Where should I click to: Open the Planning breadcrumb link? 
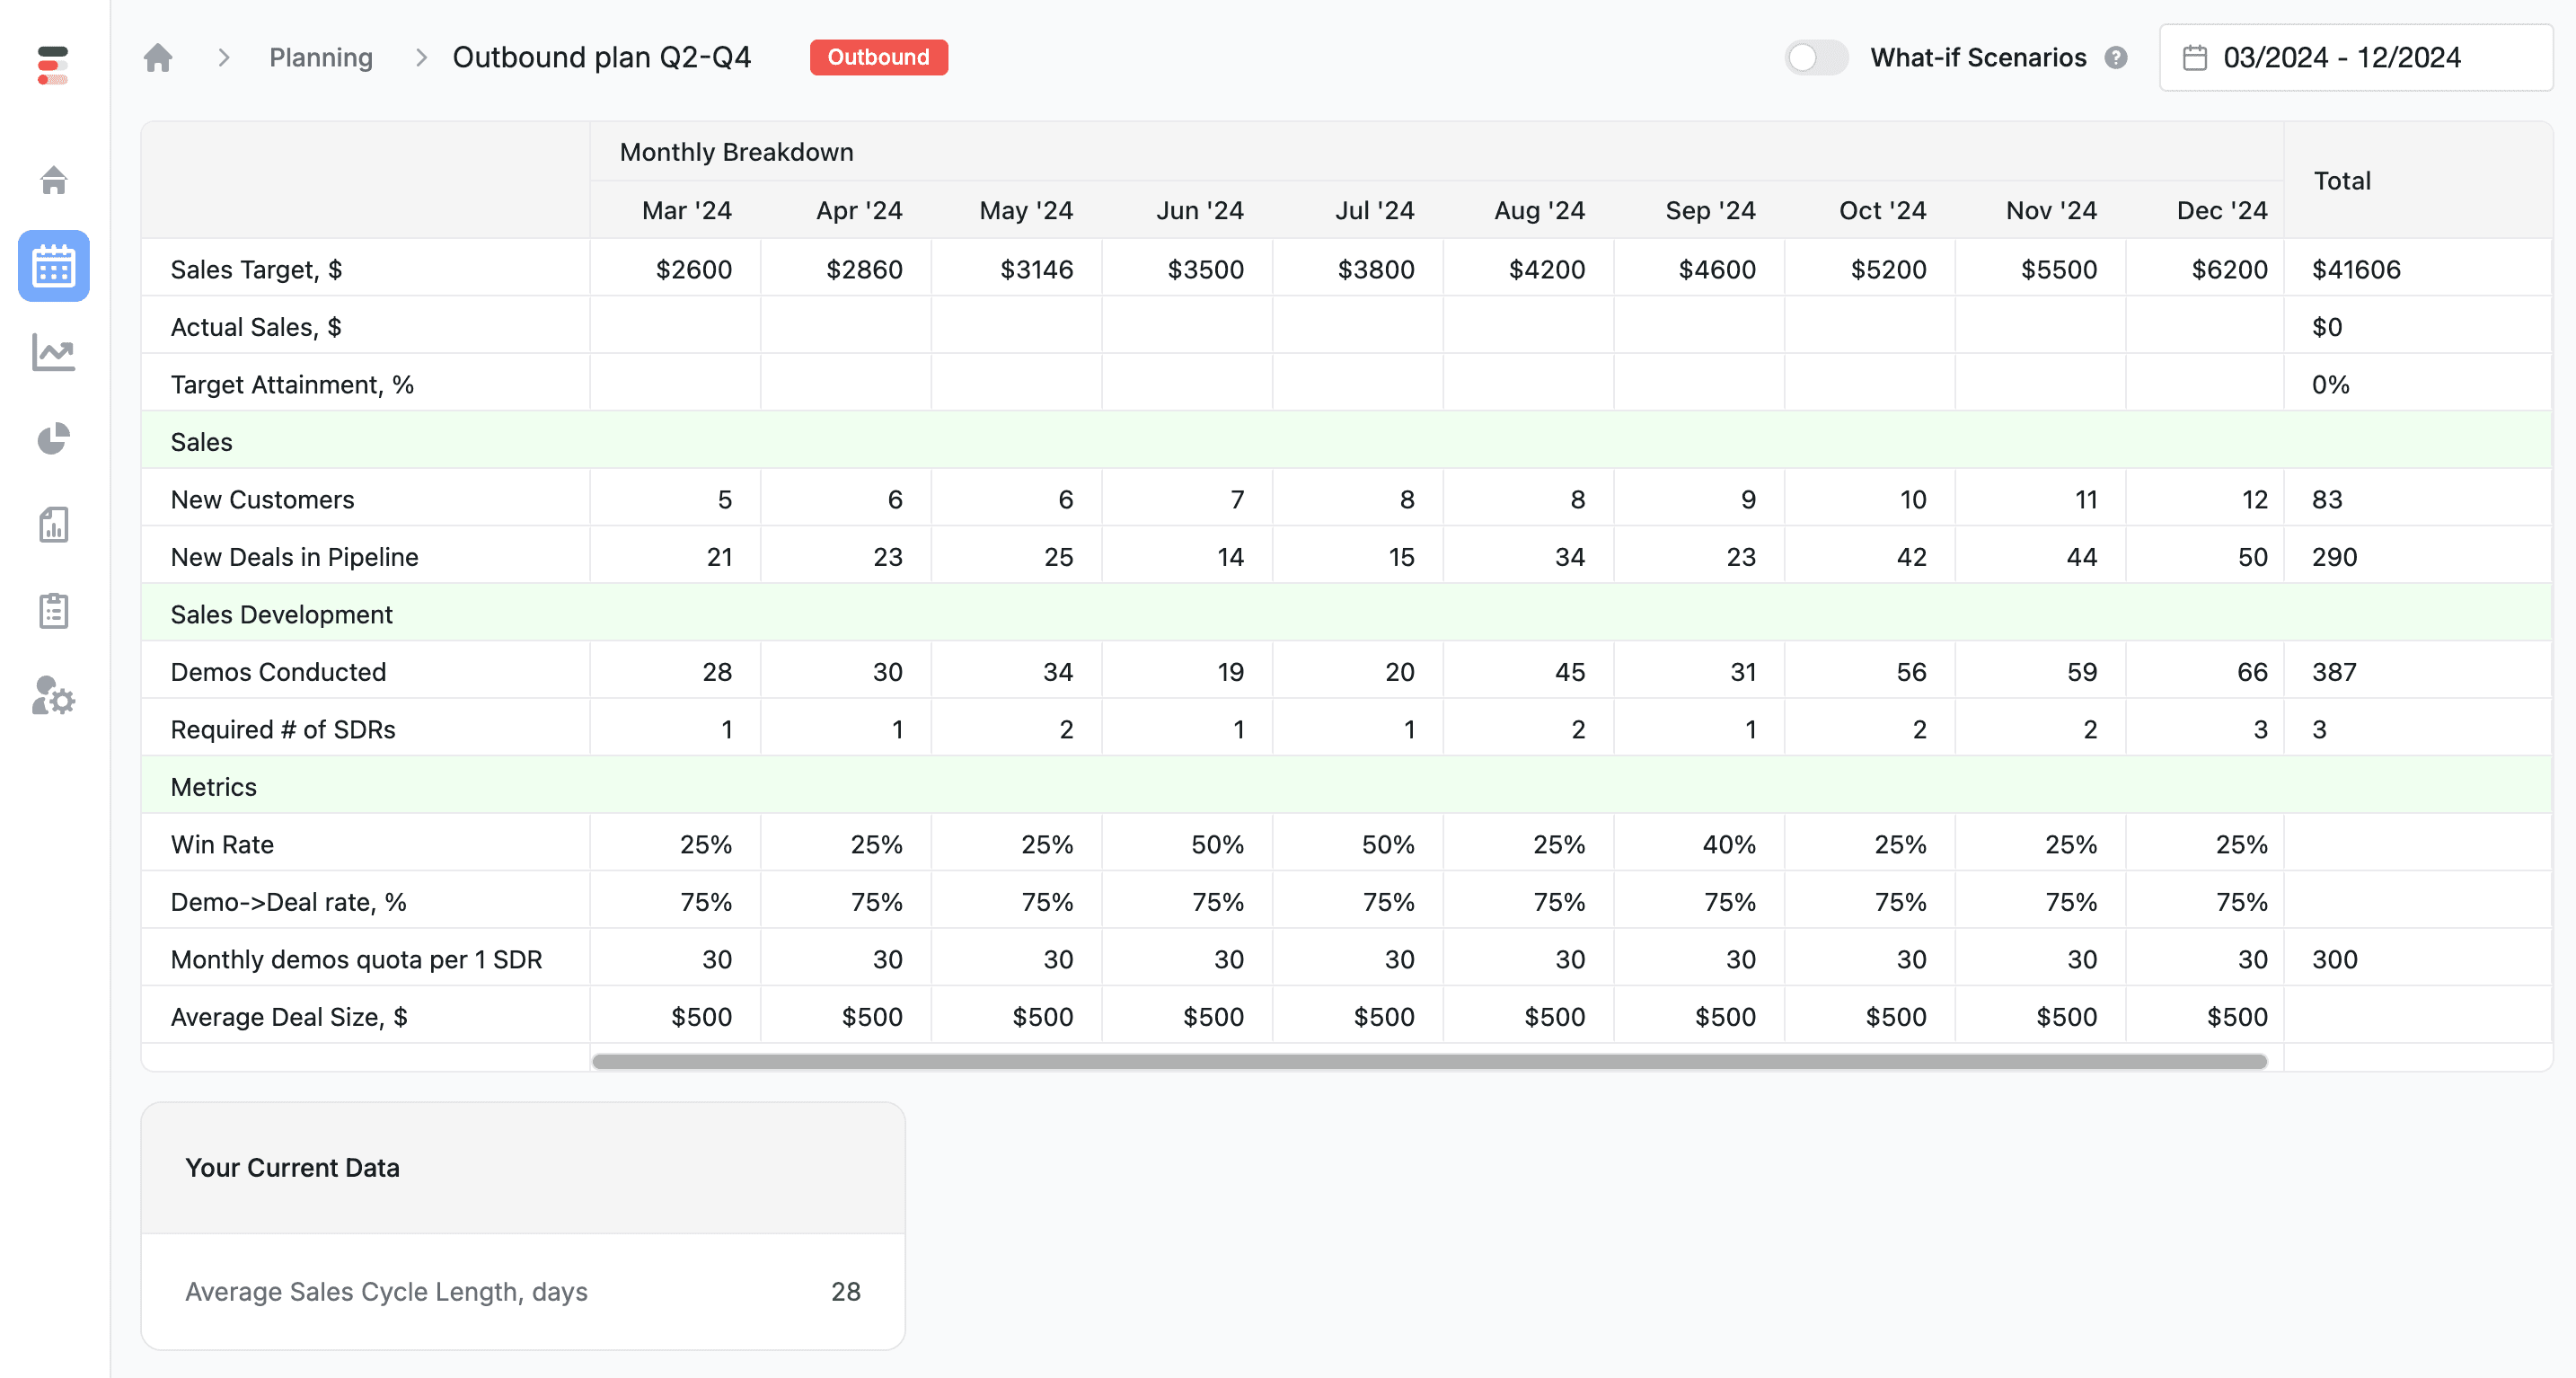(x=321, y=57)
